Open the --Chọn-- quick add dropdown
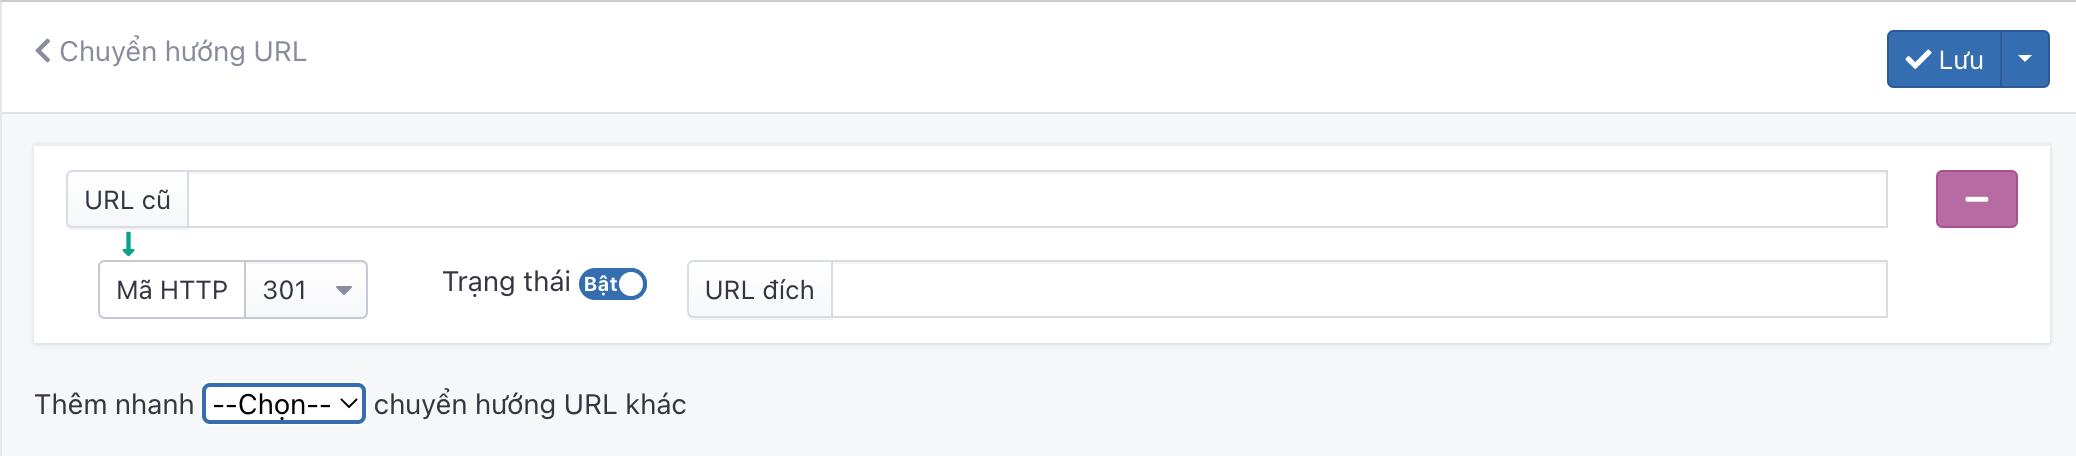 pyautogui.click(x=284, y=404)
